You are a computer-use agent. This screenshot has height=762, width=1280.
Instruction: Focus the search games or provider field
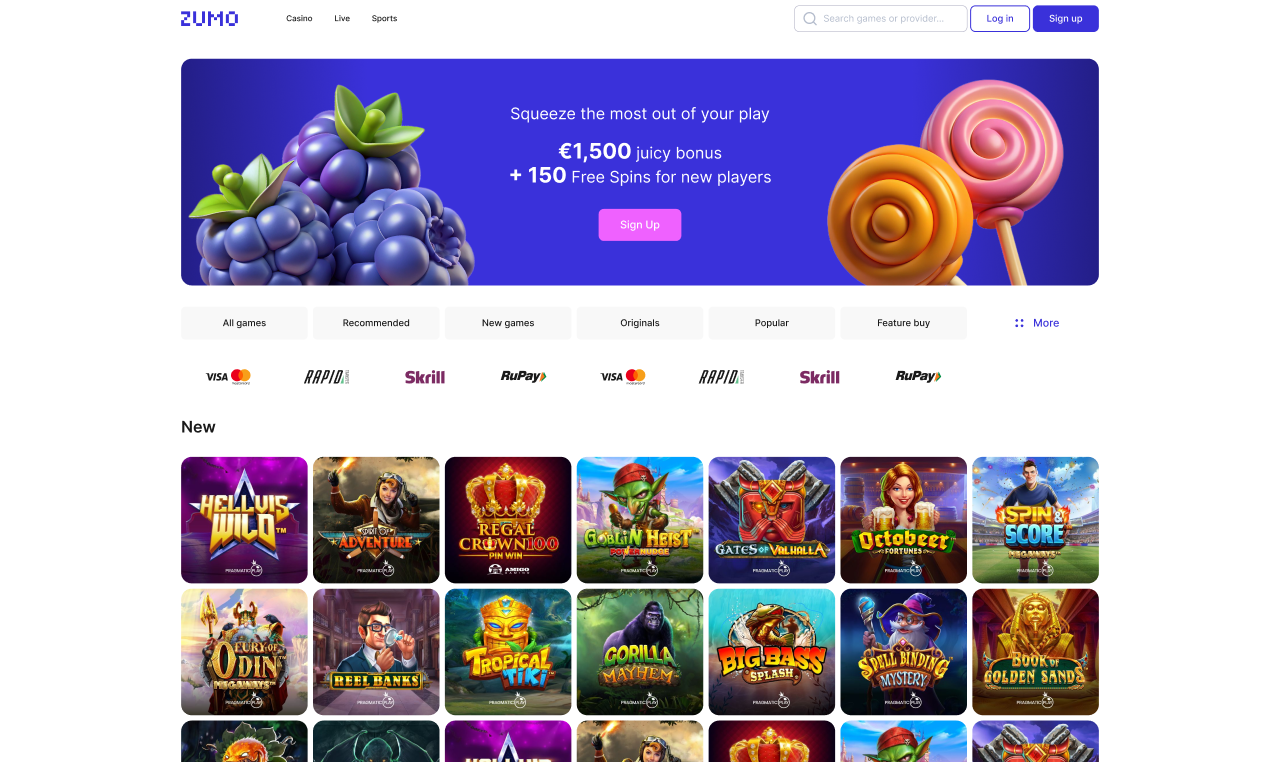coord(881,19)
